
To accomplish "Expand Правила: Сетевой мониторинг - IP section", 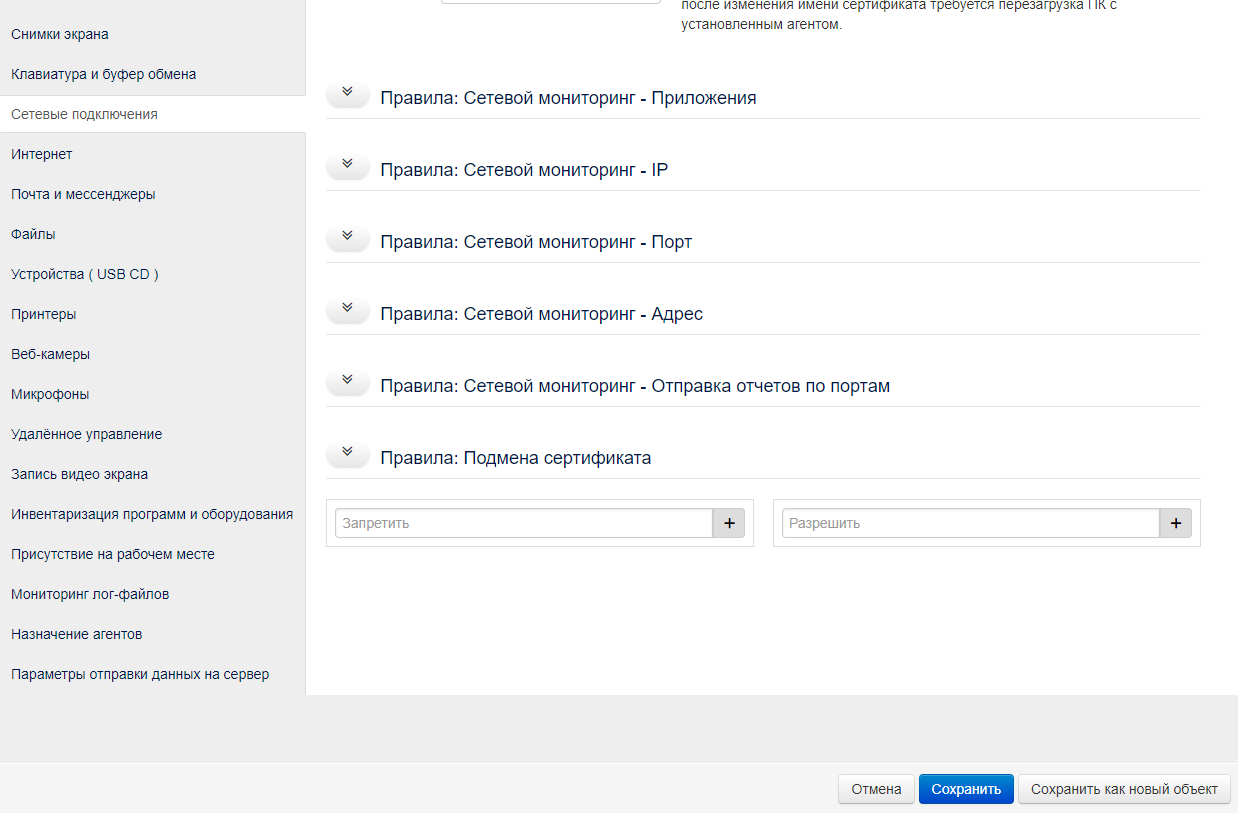I will [348, 165].
